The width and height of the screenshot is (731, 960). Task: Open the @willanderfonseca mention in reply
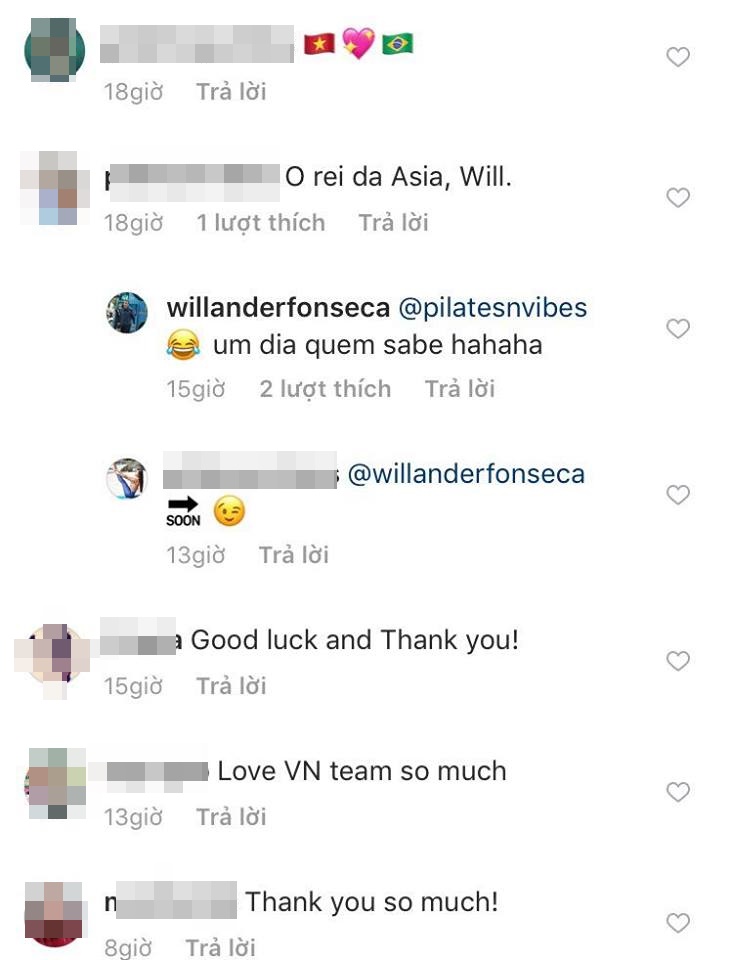point(466,474)
